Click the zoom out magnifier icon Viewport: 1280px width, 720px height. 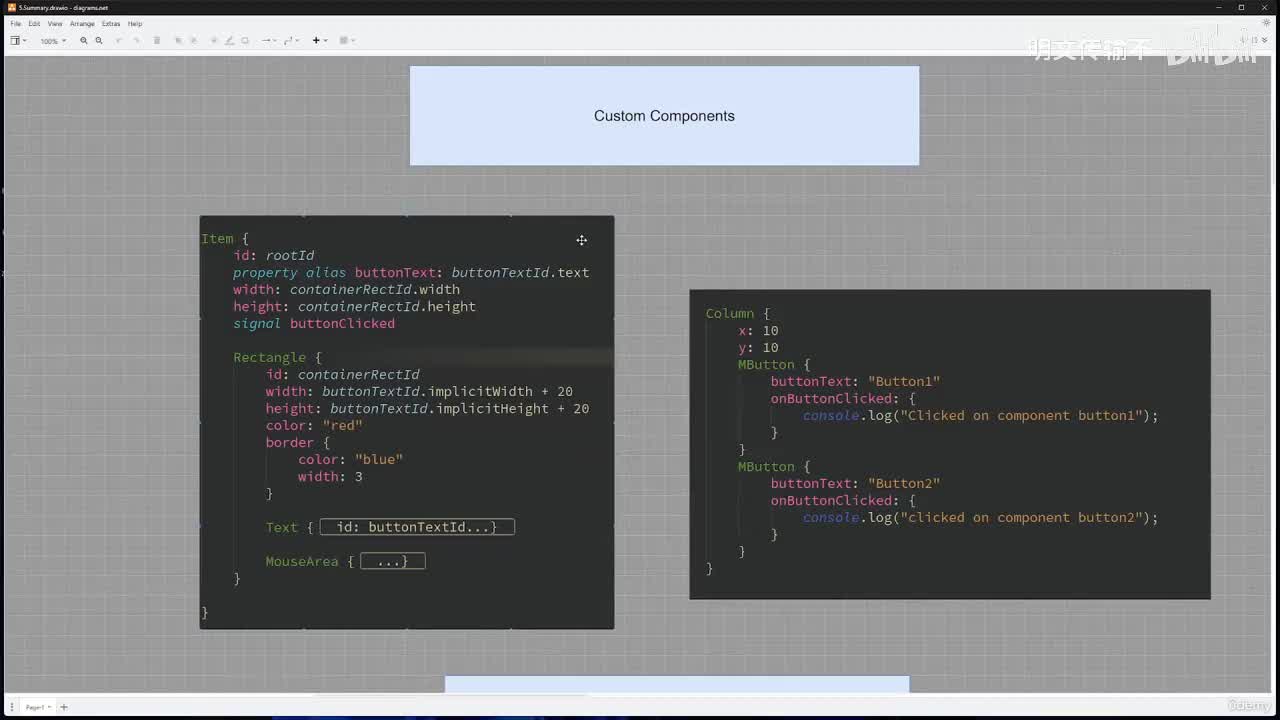click(x=98, y=41)
